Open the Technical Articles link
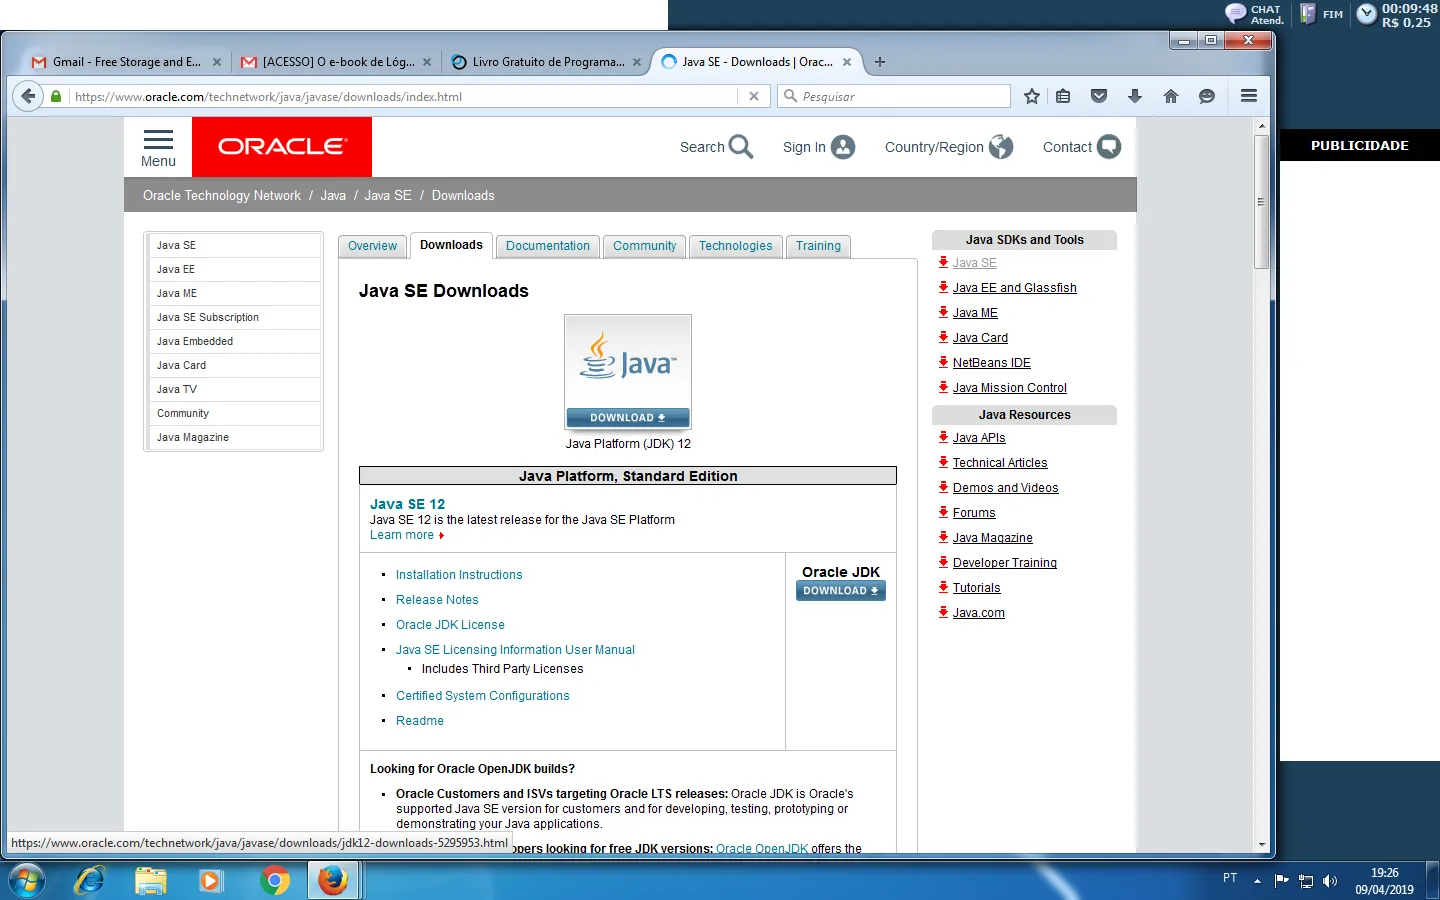1440x900 pixels. click(1000, 463)
